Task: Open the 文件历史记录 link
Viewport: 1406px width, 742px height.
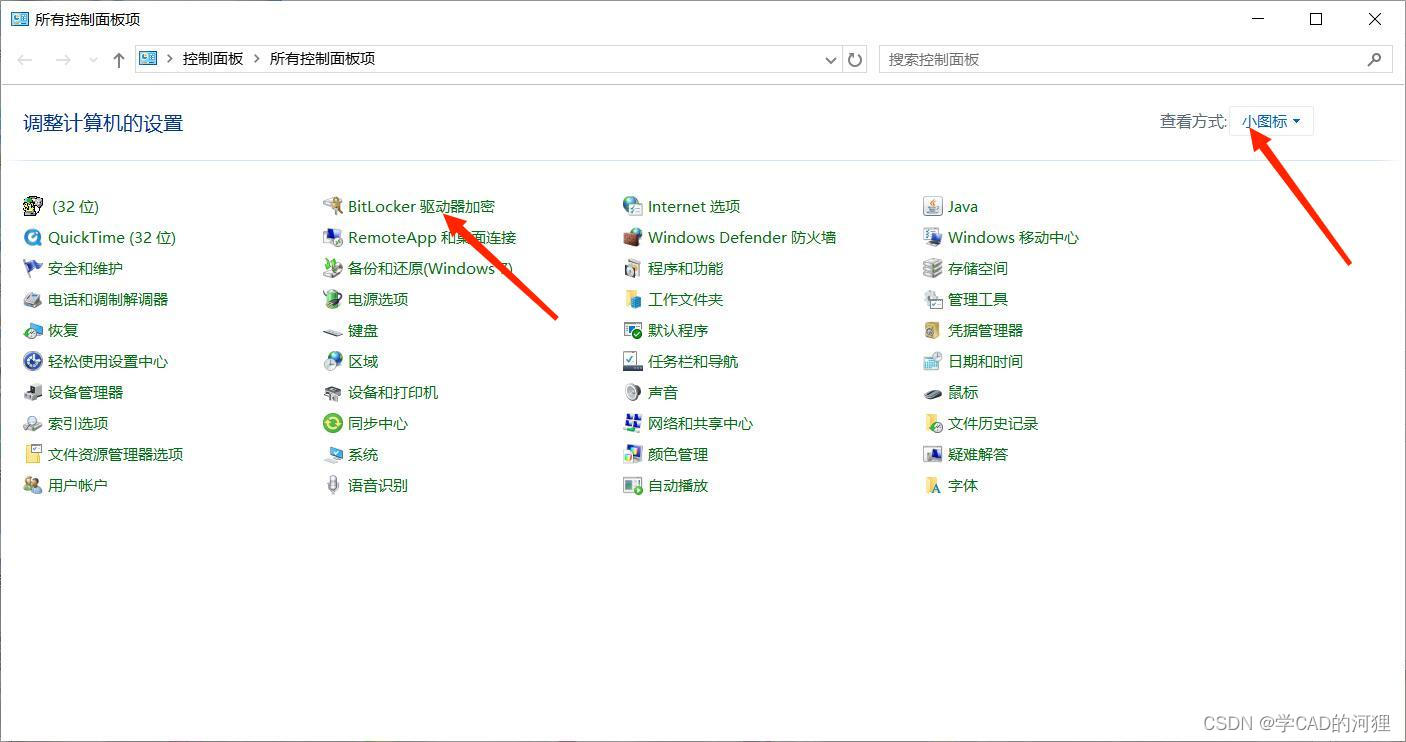Action: click(993, 423)
